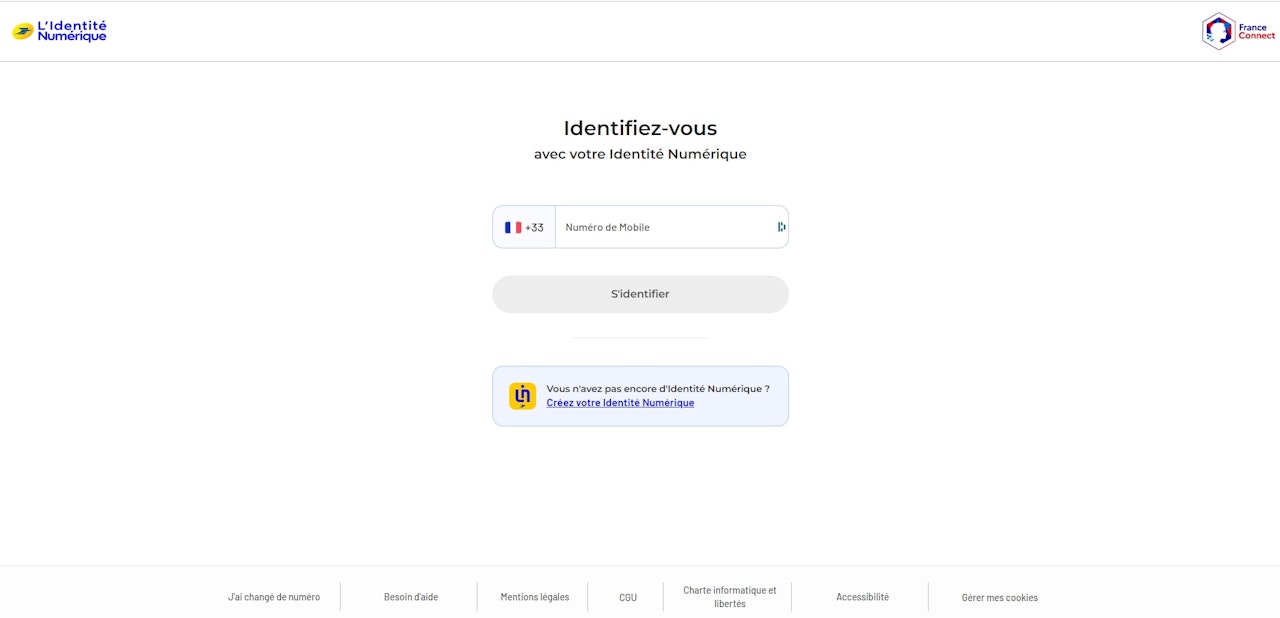
Task: Click the "Vous n'avez pas encore" text
Action: [x=657, y=388]
